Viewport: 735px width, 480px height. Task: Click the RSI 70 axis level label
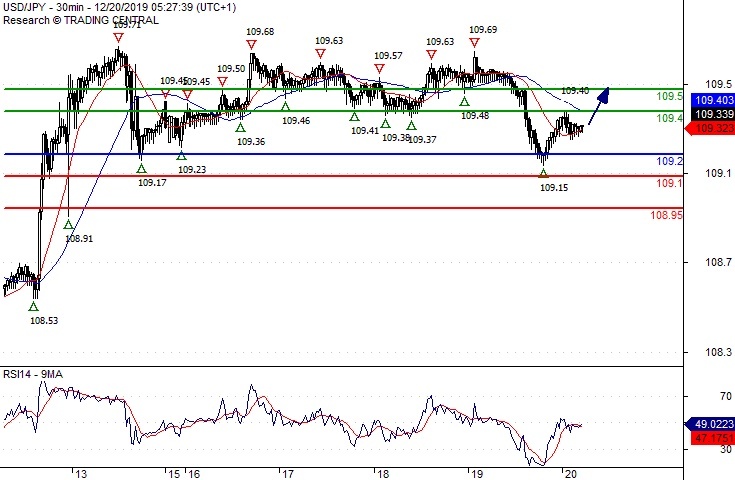(726, 397)
